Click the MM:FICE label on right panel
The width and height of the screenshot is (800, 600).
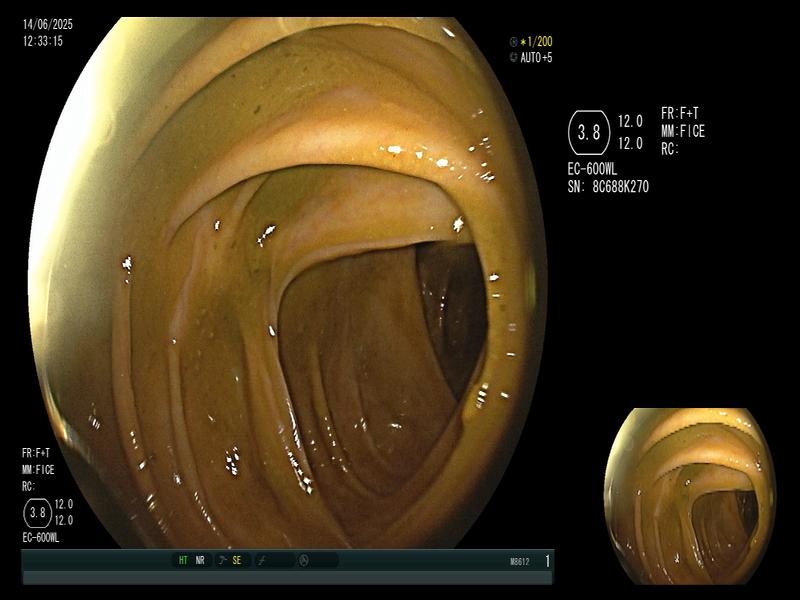point(683,132)
